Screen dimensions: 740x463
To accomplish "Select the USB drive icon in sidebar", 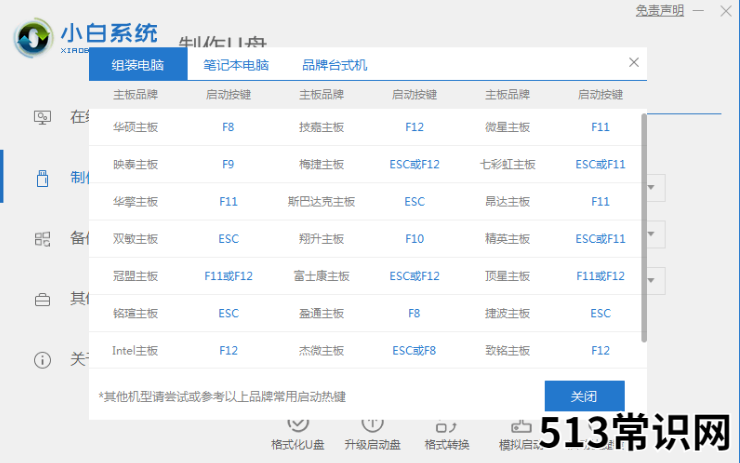I will coord(42,178).
